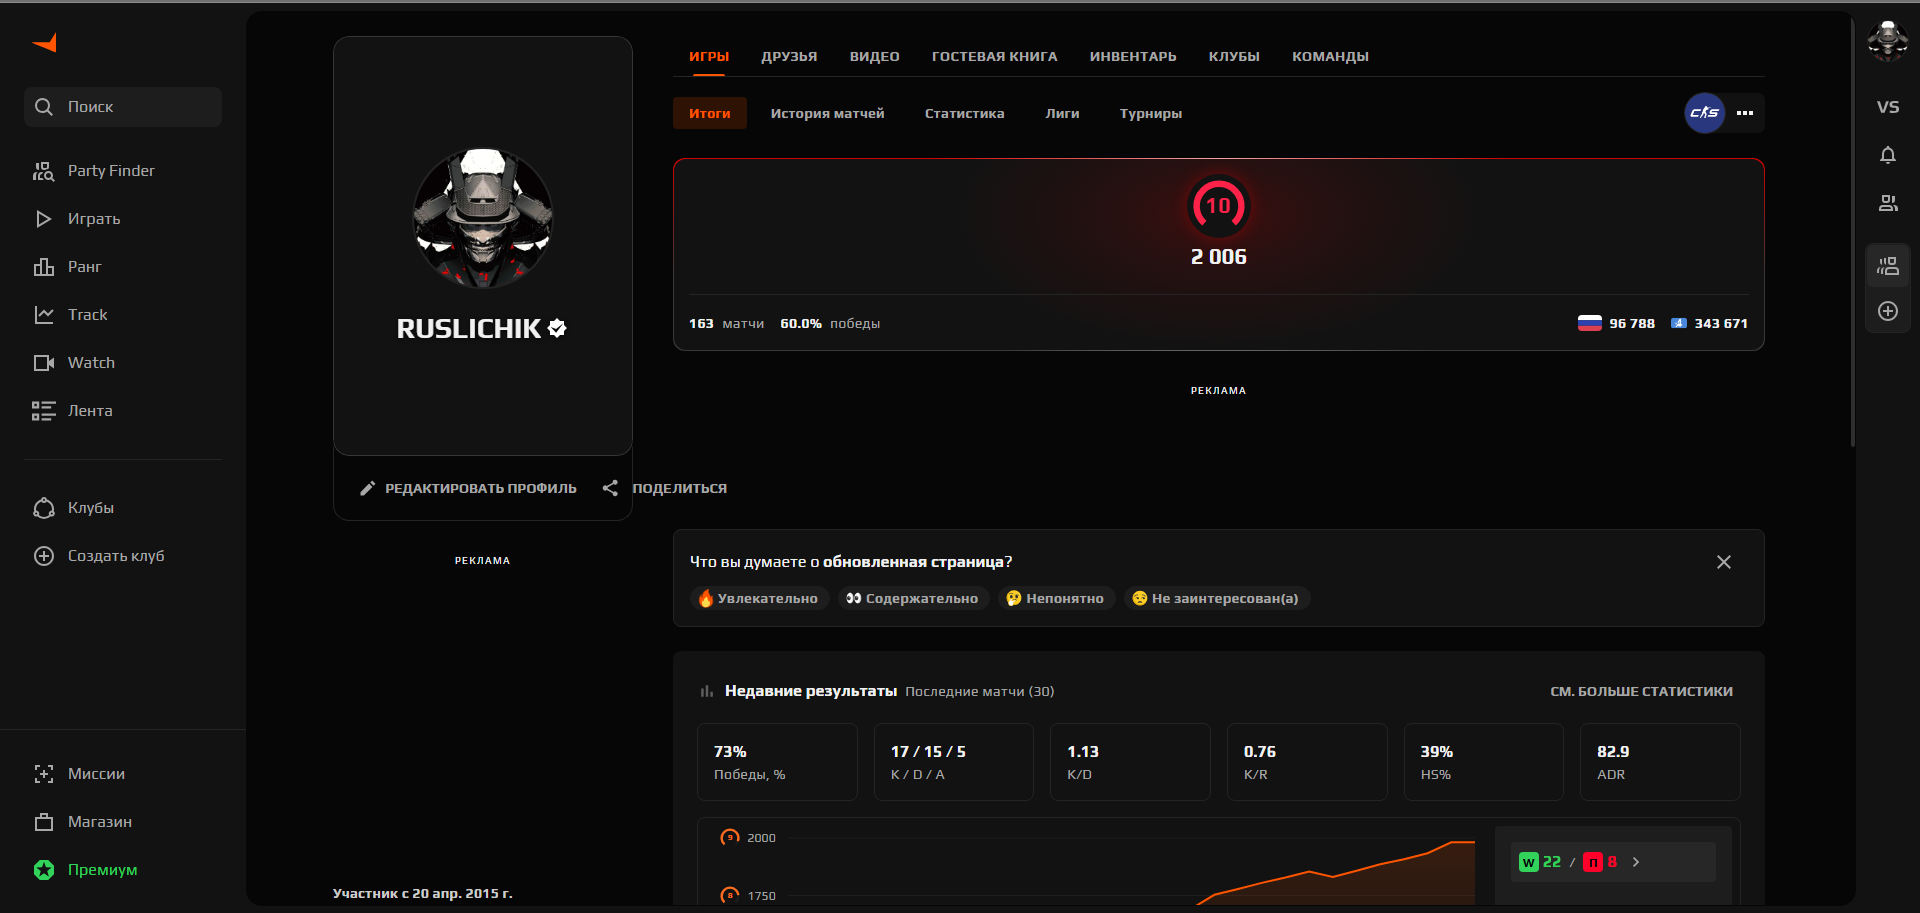Click the Ранг podium icon
Viewport: 1920px width, 913px height.
coord(43,267)
